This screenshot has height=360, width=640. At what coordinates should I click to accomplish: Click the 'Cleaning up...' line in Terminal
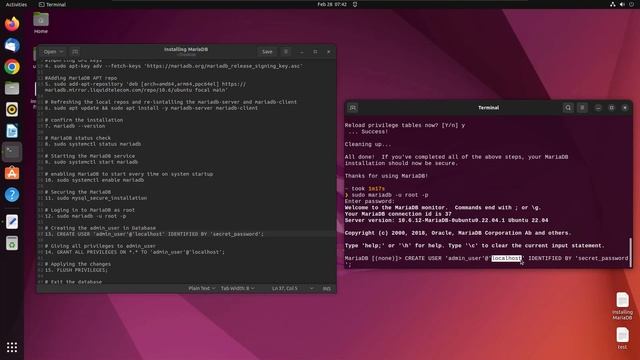(368, 144)
